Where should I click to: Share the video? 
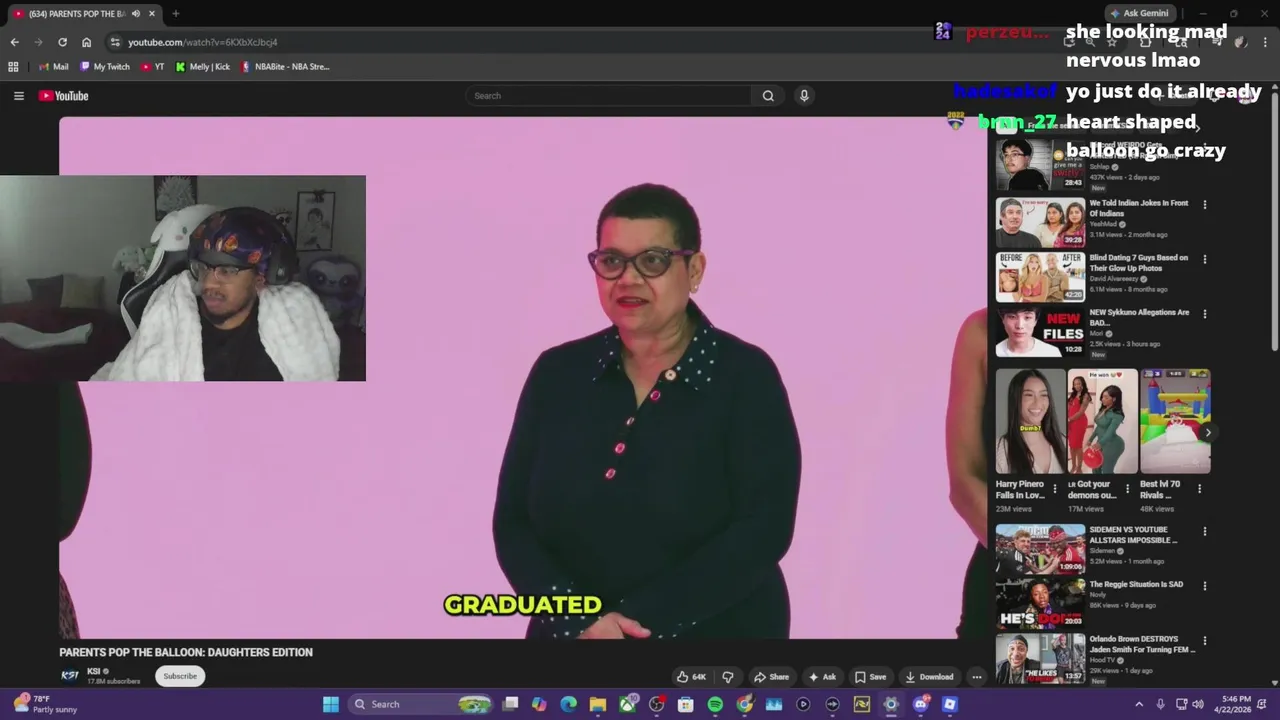point(771,677)
